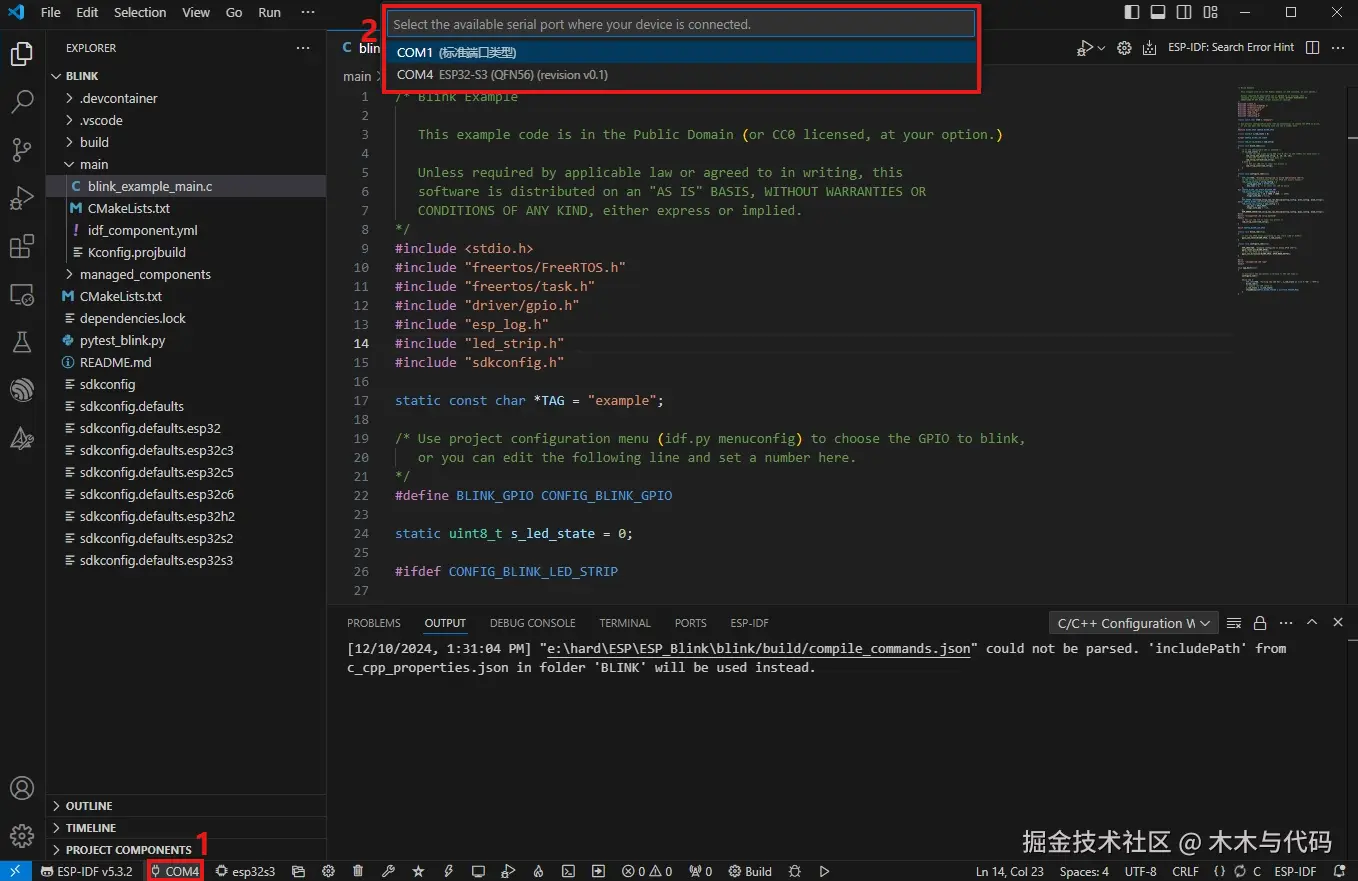The image size is (1358, 881).
Task: Expand the OUTLINE section
Action: pos(89,806)
